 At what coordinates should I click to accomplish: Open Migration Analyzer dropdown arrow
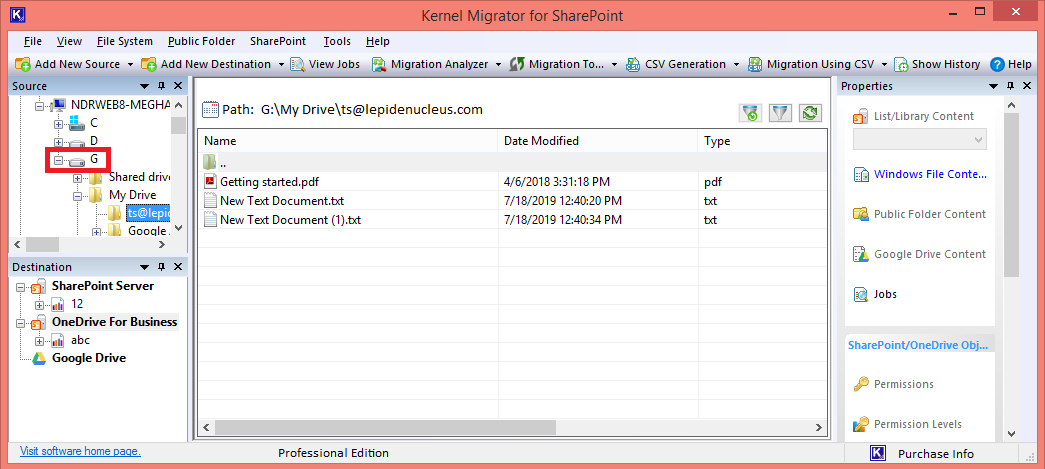coord(499,65)
